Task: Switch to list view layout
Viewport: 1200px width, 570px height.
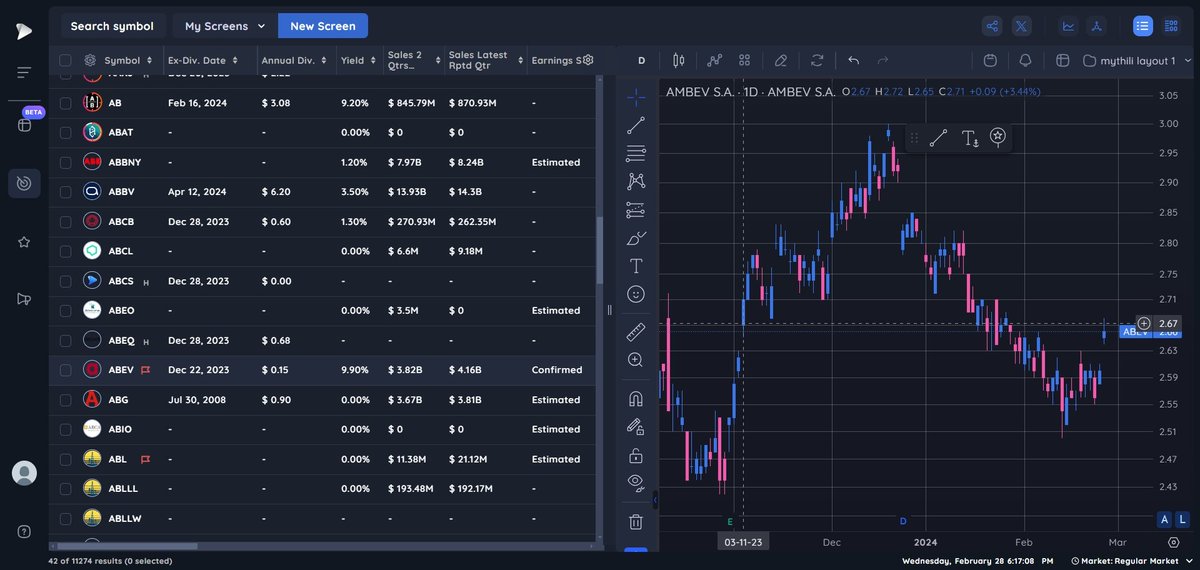Action: (x=1143, y=26)
